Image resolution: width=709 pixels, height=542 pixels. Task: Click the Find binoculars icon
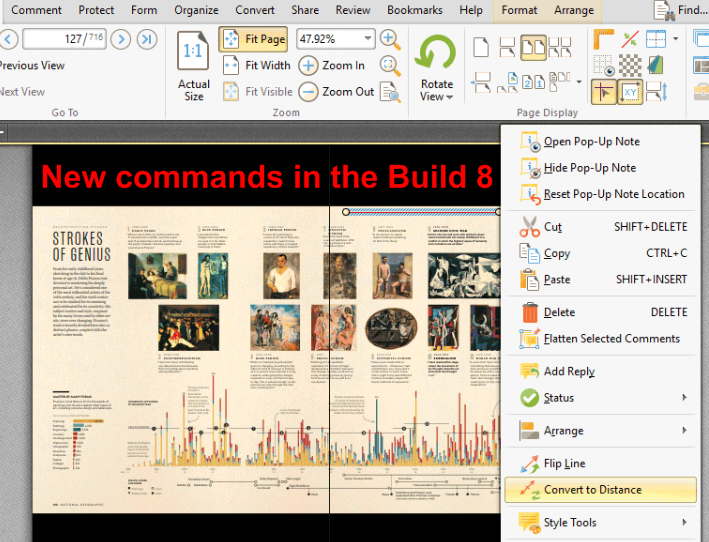click(665, 11)
